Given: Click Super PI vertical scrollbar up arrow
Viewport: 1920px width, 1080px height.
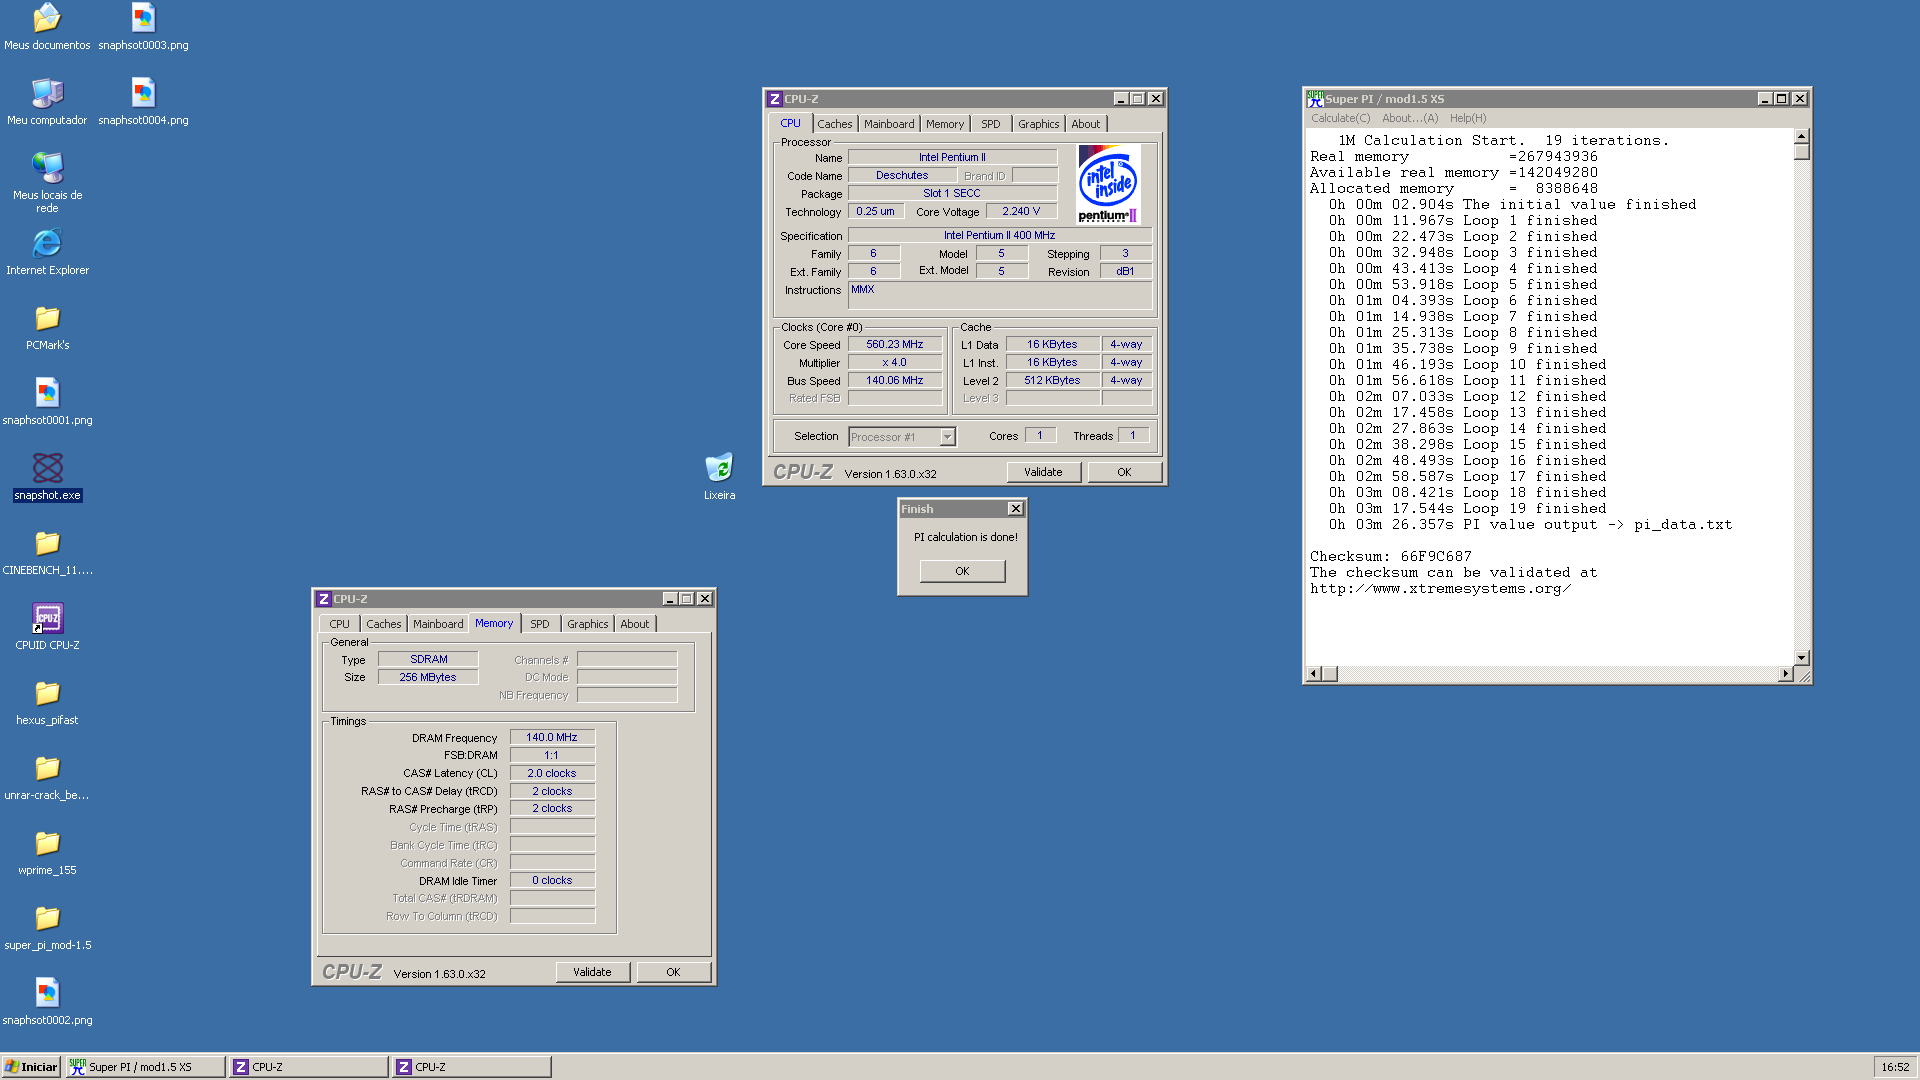Looking at the screenshot, I should click(x=1801, y=137).
